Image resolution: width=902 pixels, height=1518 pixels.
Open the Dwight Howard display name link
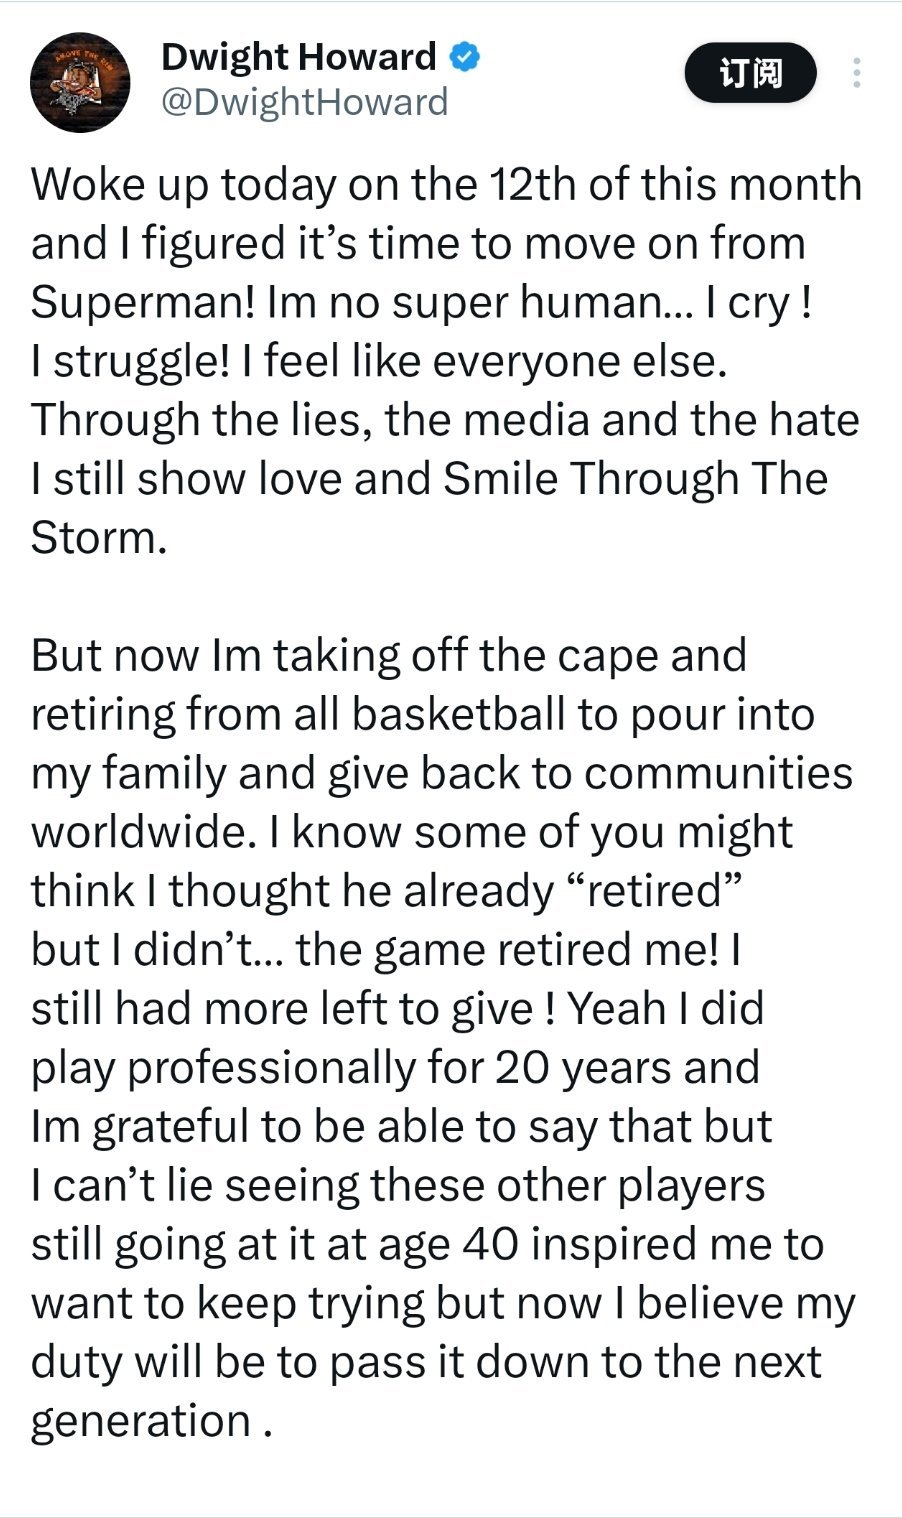pyautogui.click(x=298, y=57)
